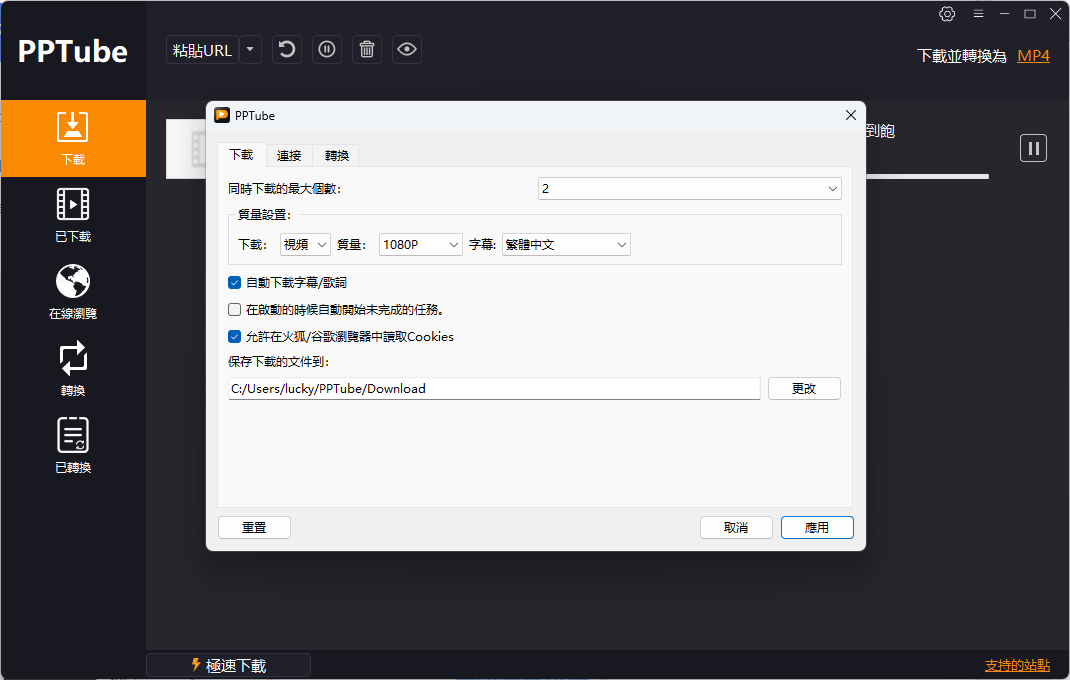This screenshot has width=1070, height=680.
Task: Enable auto-resume unfinished tasks on startup
Action: [x=235, y=310]
